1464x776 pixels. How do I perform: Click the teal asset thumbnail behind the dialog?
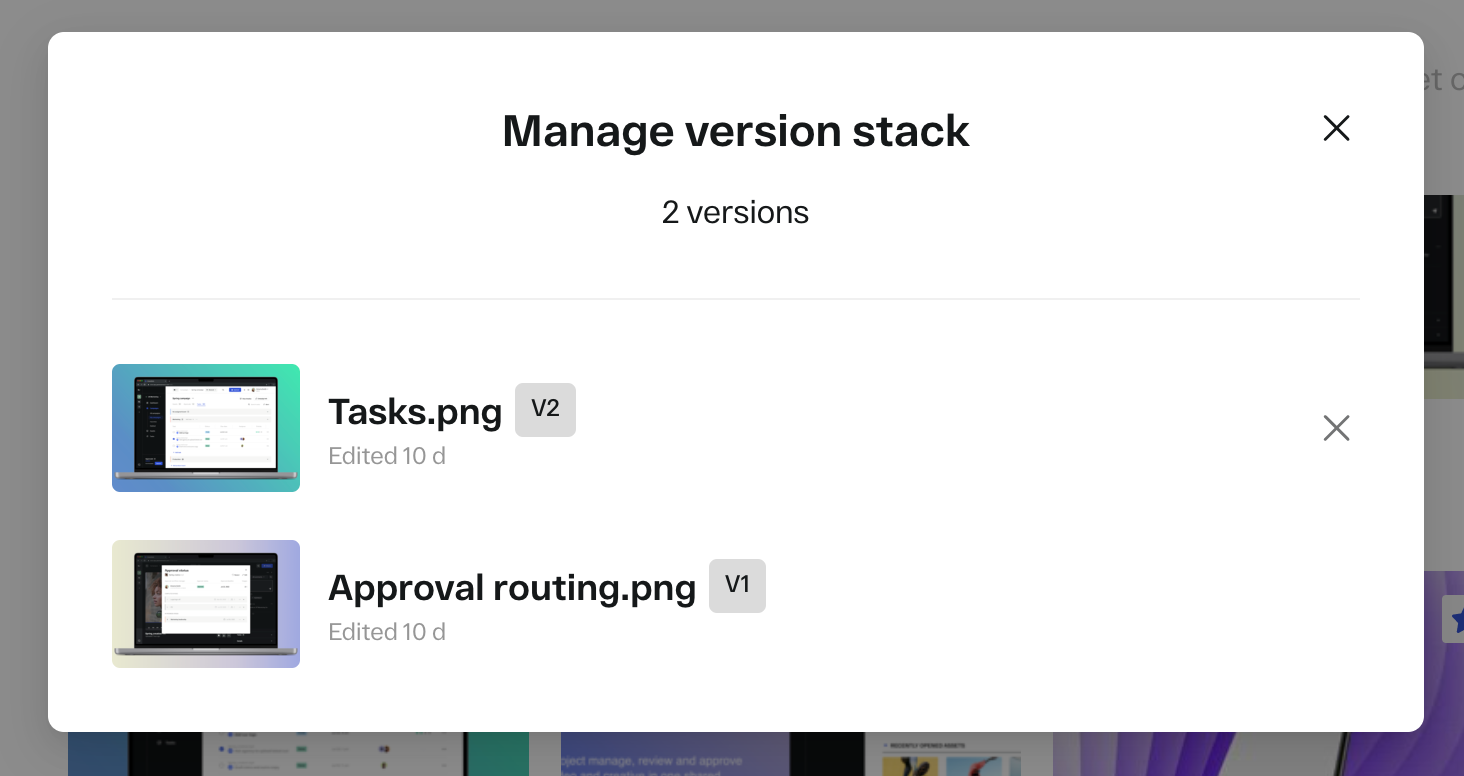(298, 753)
